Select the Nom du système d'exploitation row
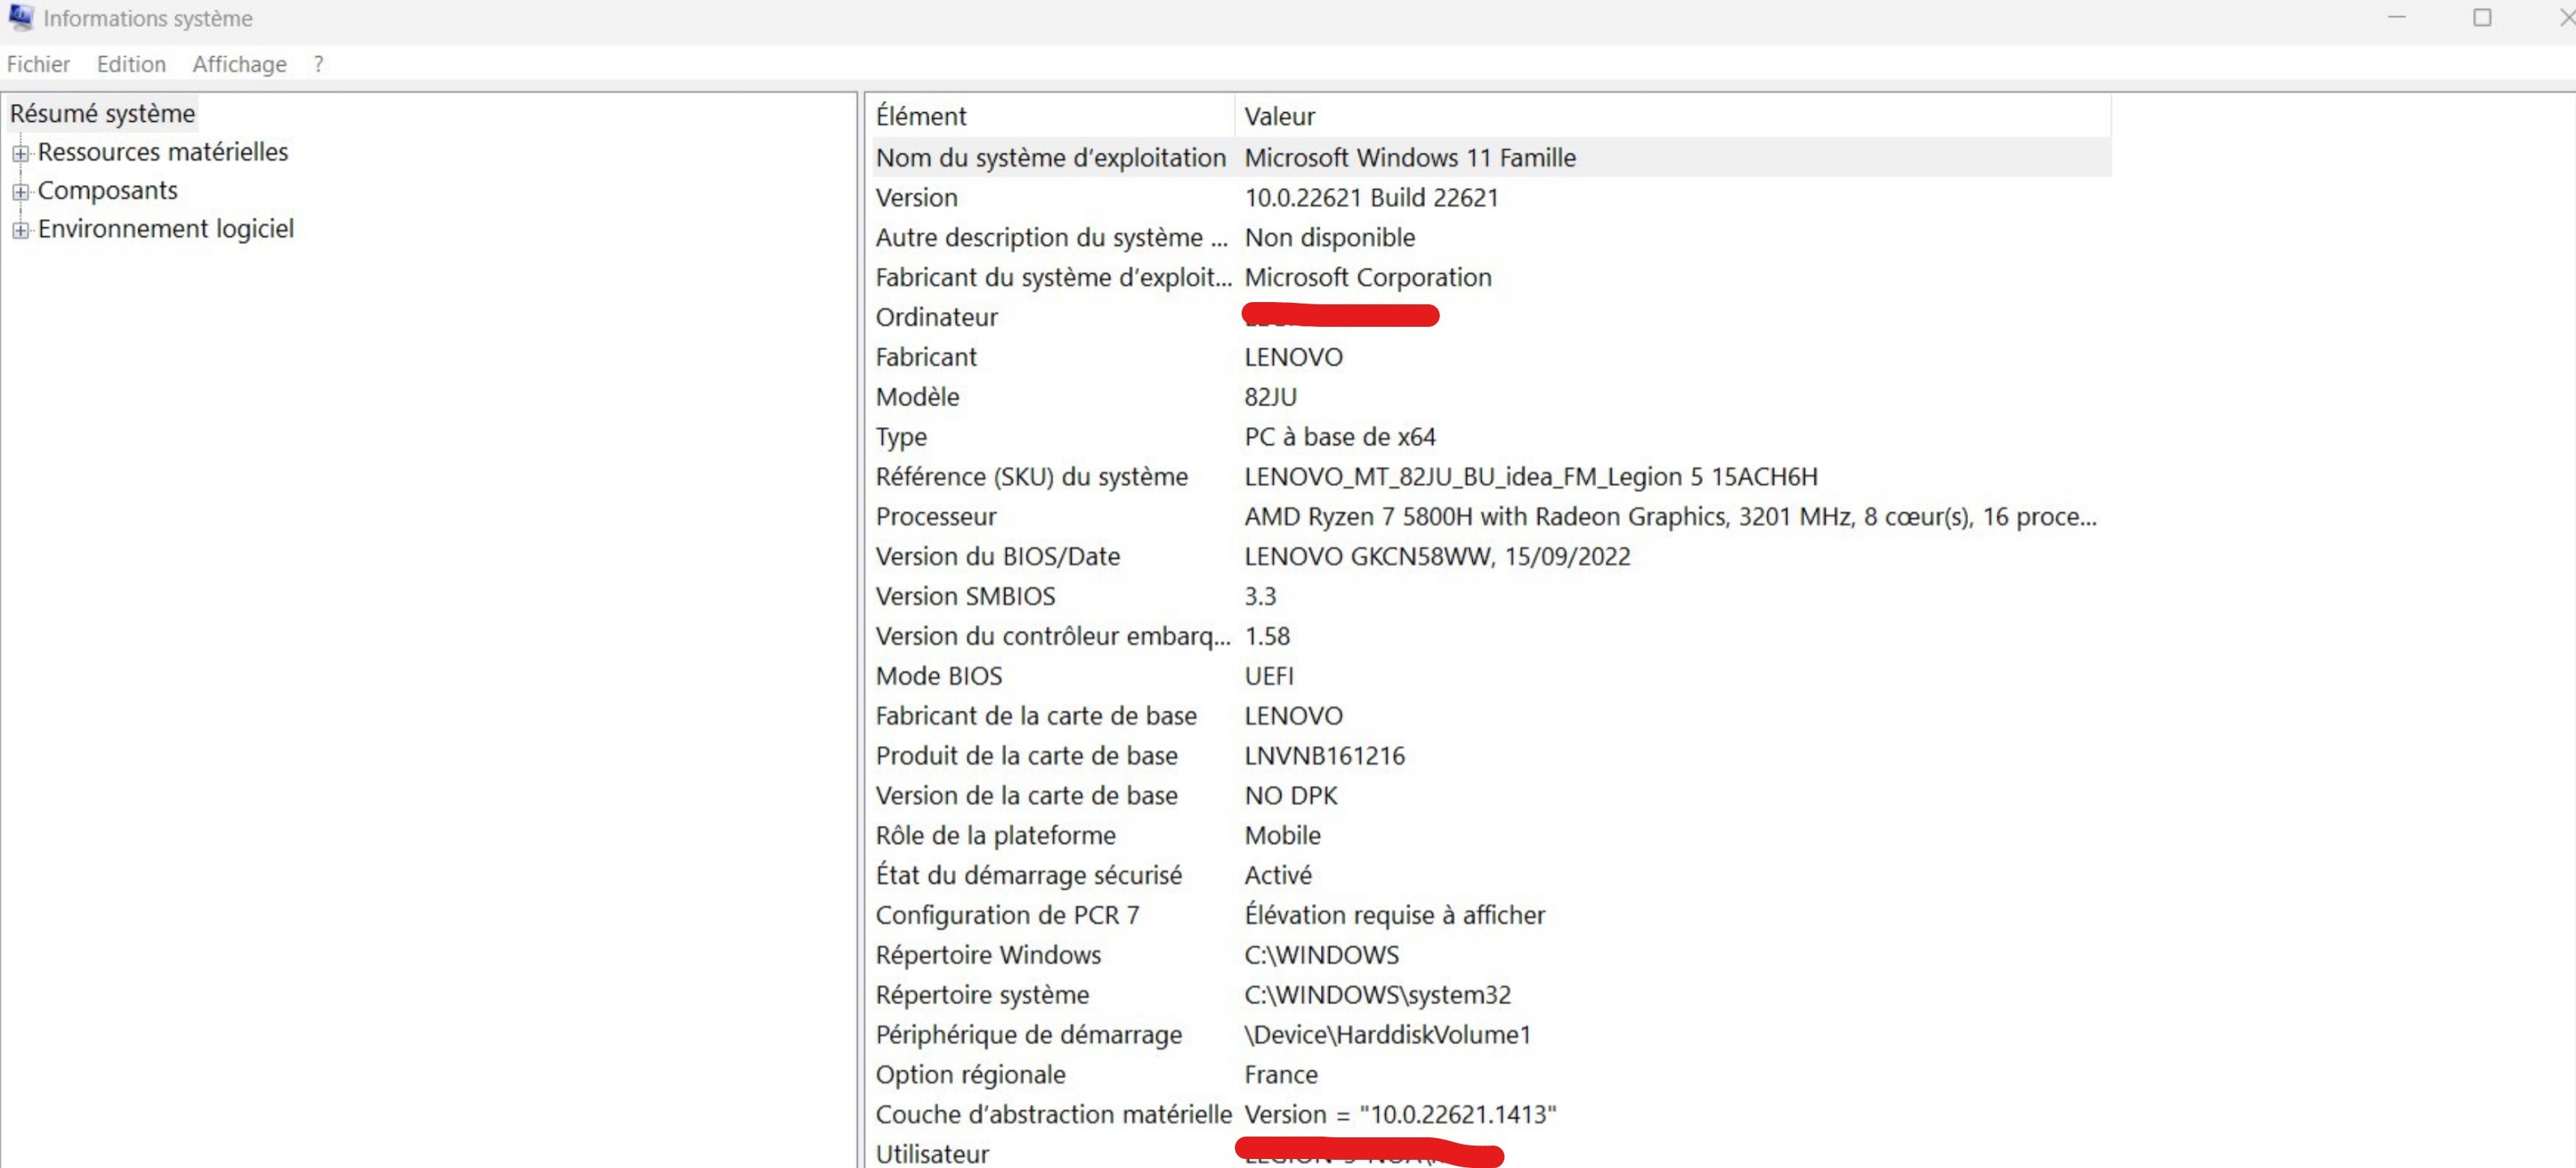This screenshot has height=1168, width=2576. tap(1050, 158)
